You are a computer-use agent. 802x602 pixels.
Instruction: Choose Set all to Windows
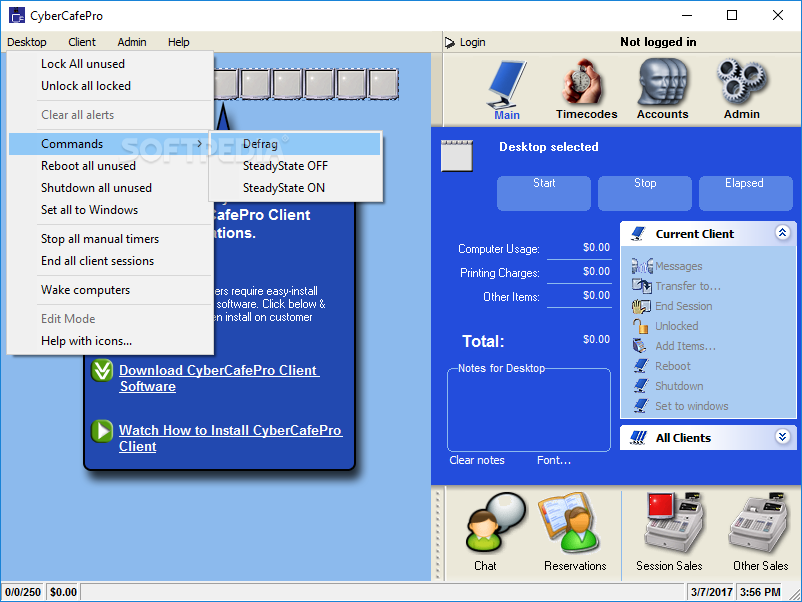pyautogui.click(x=110, y=210)
